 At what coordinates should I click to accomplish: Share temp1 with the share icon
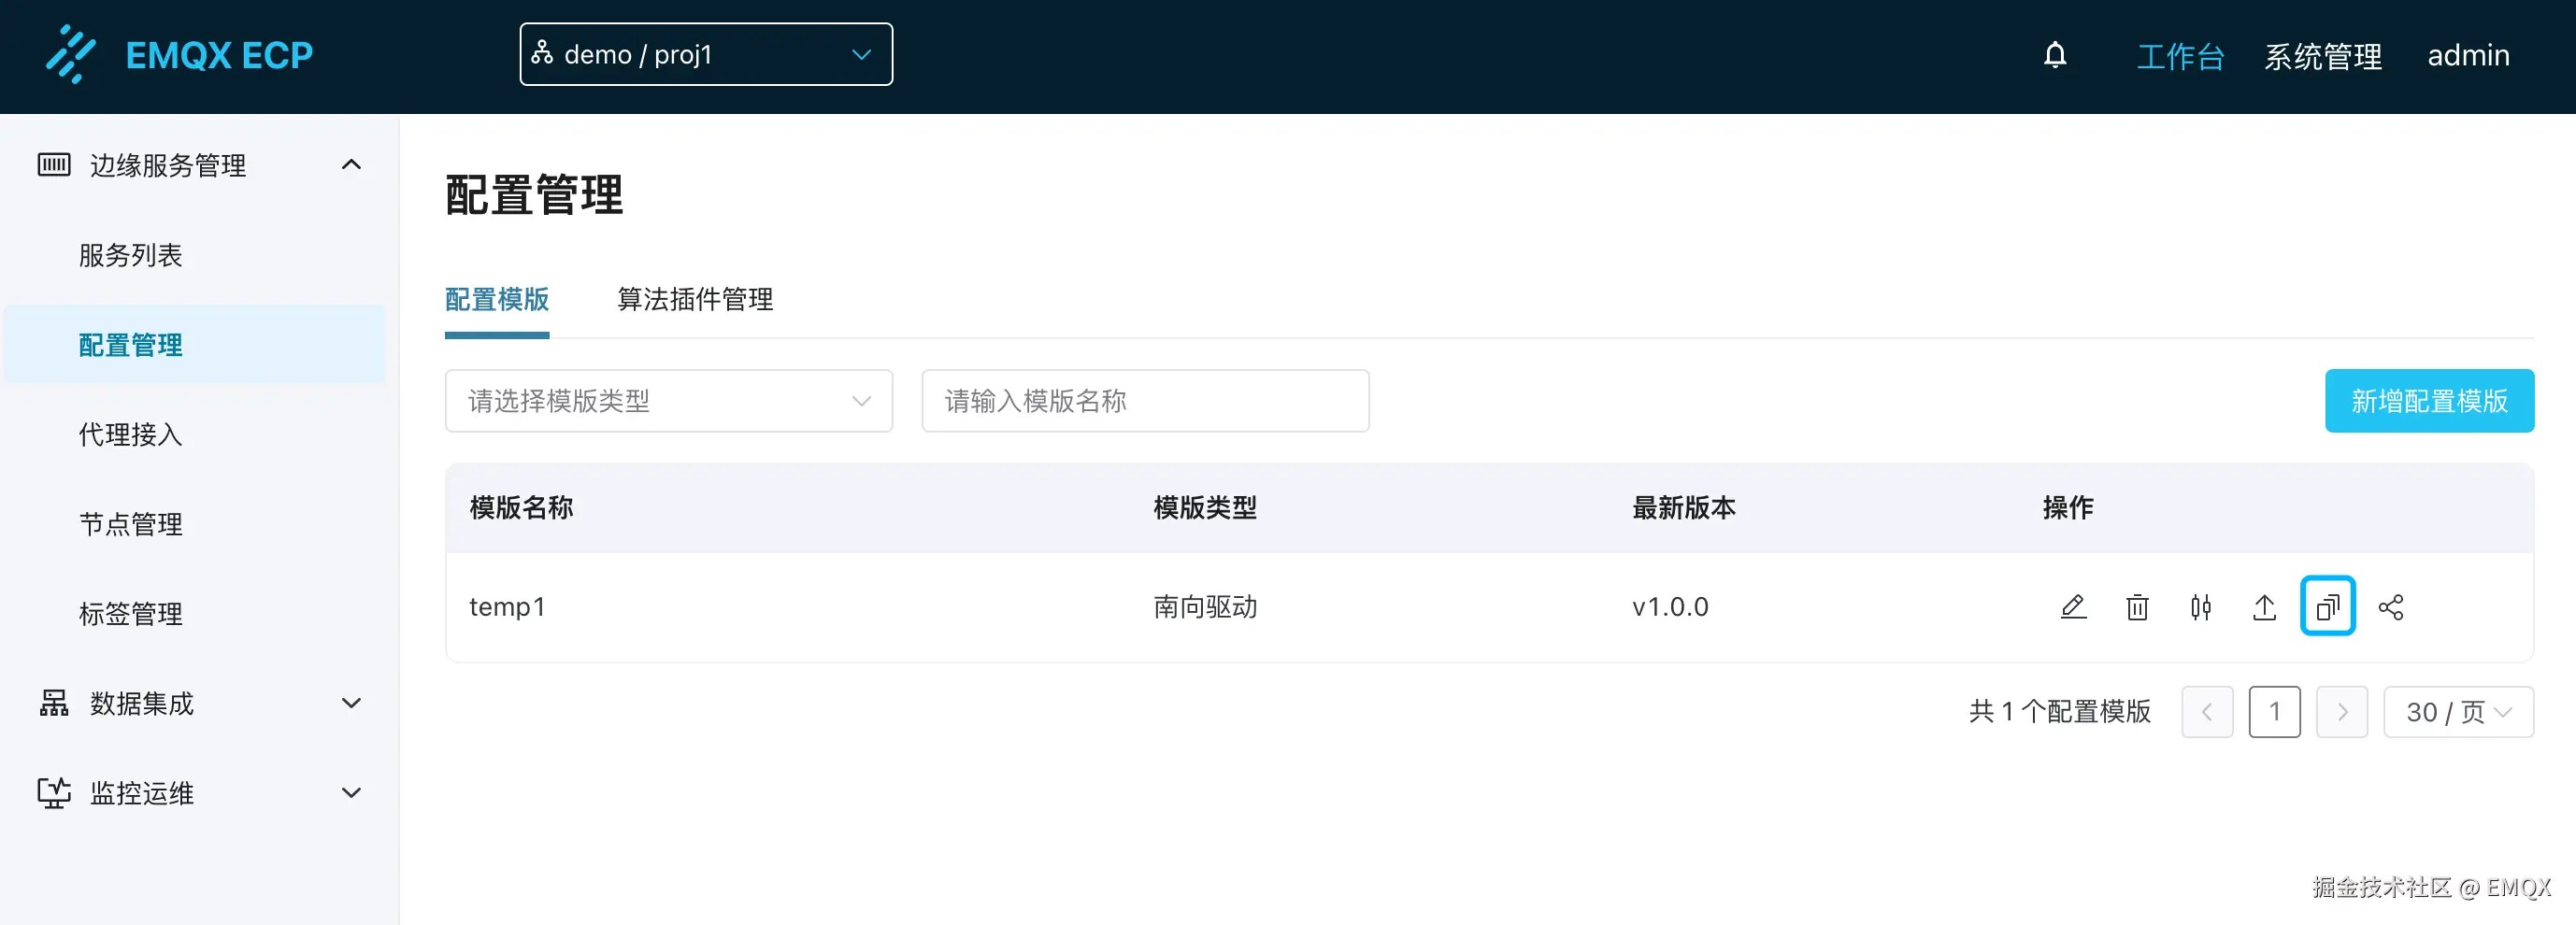pyautogui.click(x=2392, y=607)
